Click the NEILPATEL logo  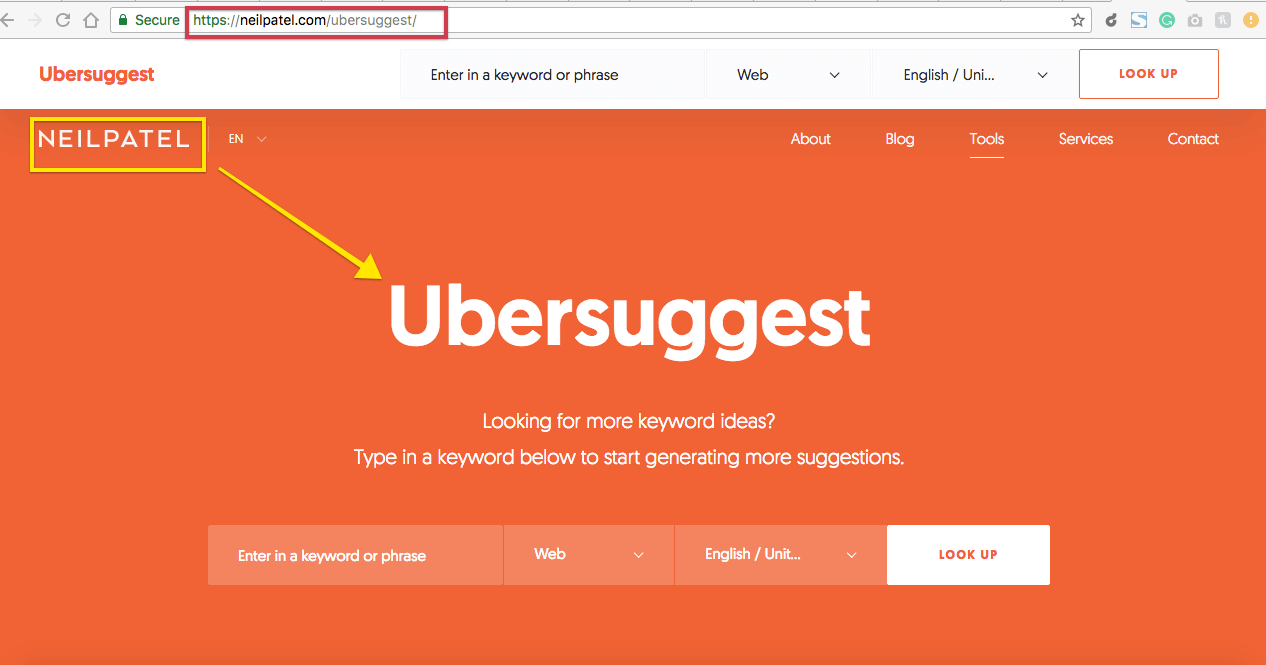point(114,139)
